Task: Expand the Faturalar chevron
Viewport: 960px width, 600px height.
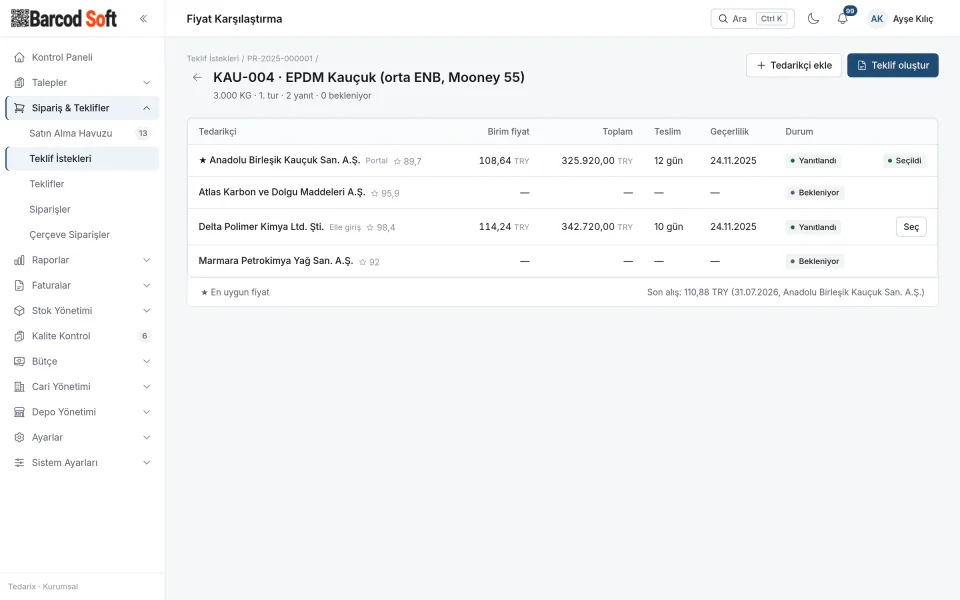Action: point(146,285)
